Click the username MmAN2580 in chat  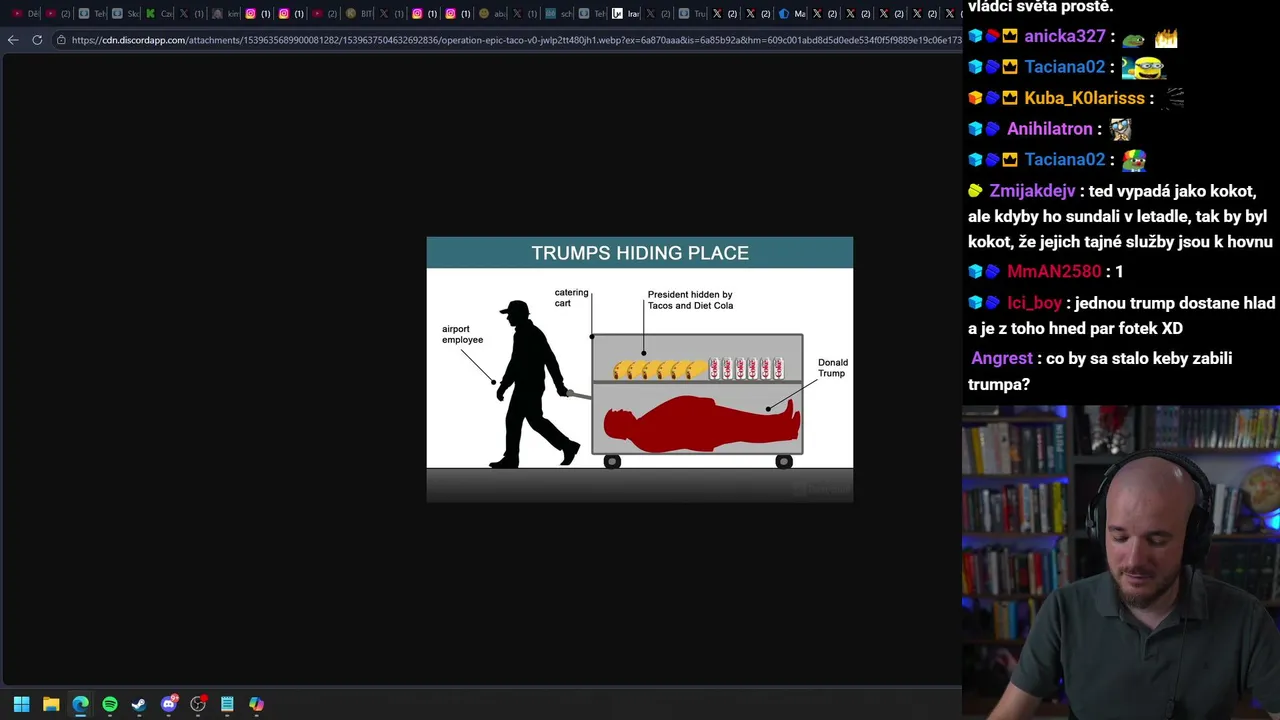pos(1054,272)
